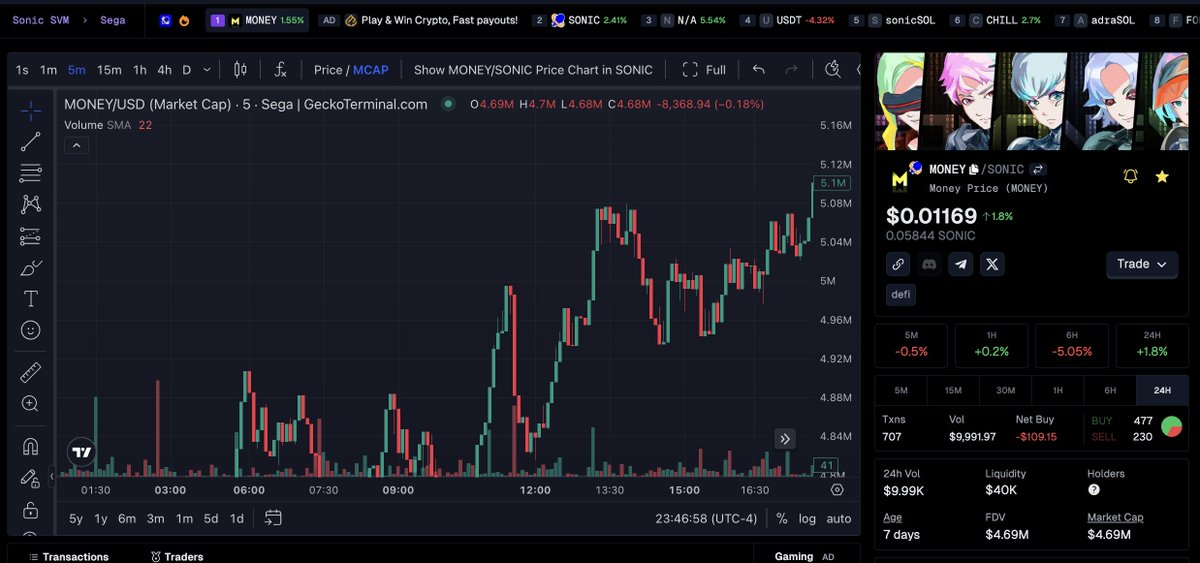Activate the zoom in tool
This screenshot has width=1200, height=563.
click(31, 404)
